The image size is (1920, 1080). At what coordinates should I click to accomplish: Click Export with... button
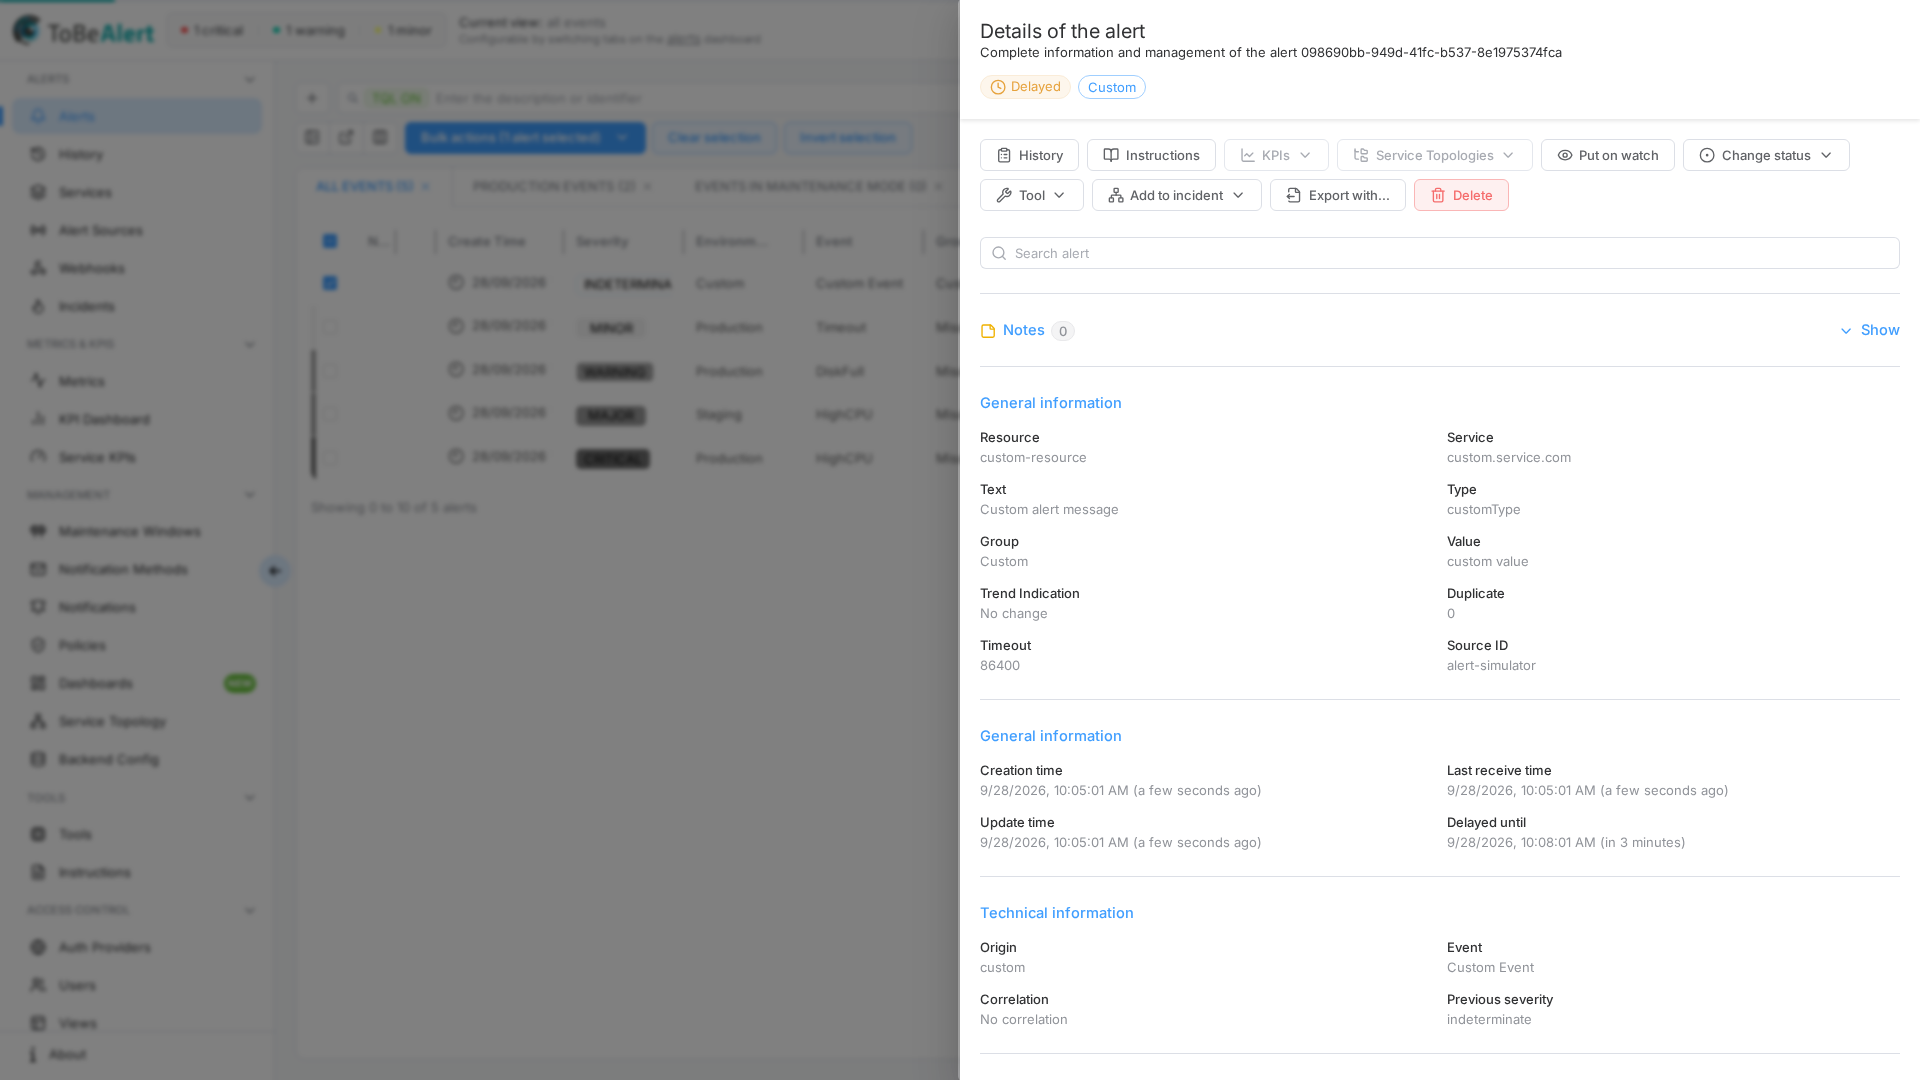click(x=1337, y=195)
